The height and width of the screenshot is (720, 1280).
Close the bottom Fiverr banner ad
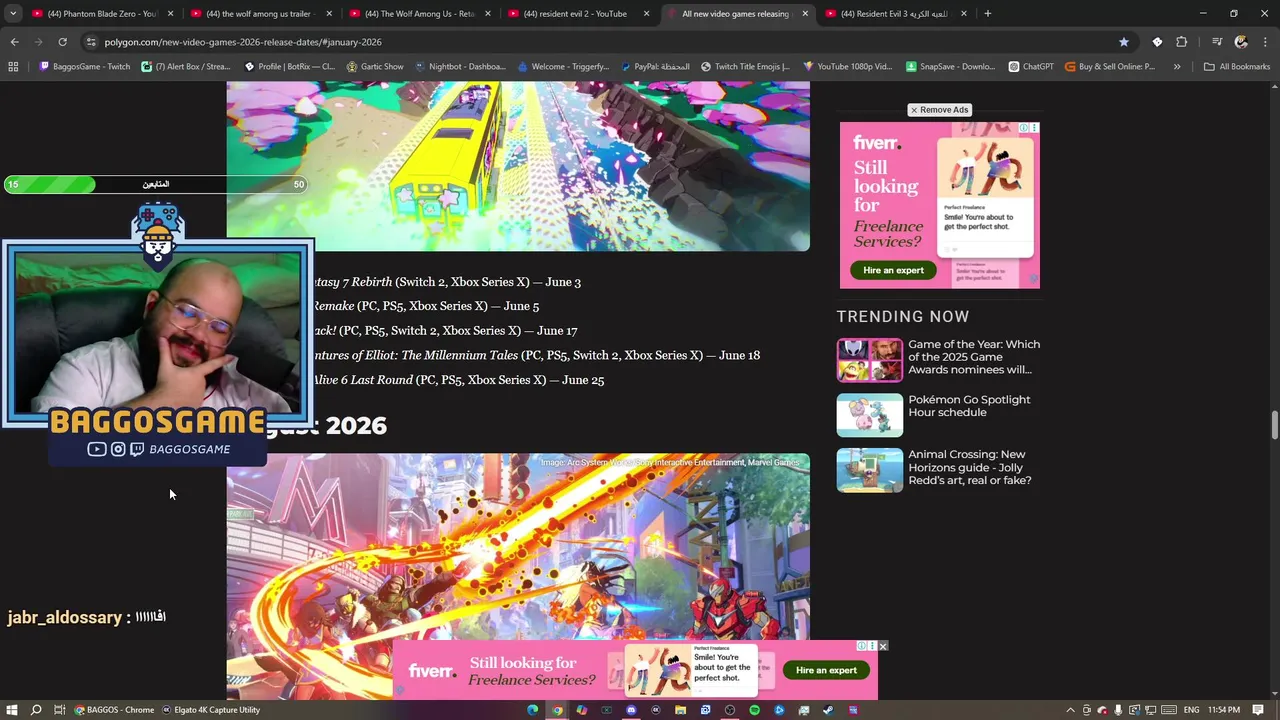pyautogui.click(x=882, y=646)
